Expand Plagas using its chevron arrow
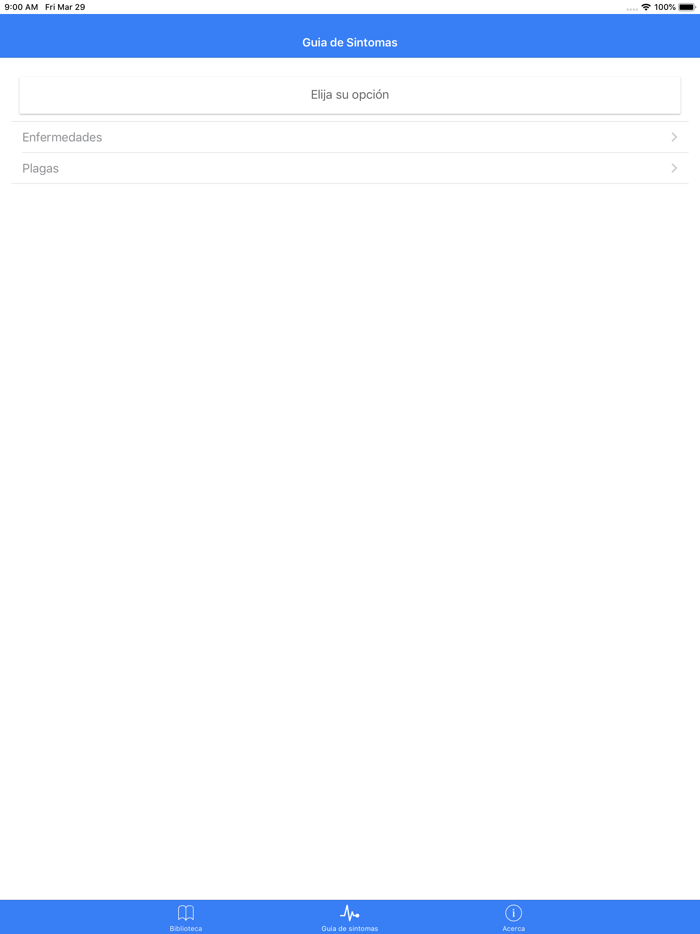 [x=674, y=168]
